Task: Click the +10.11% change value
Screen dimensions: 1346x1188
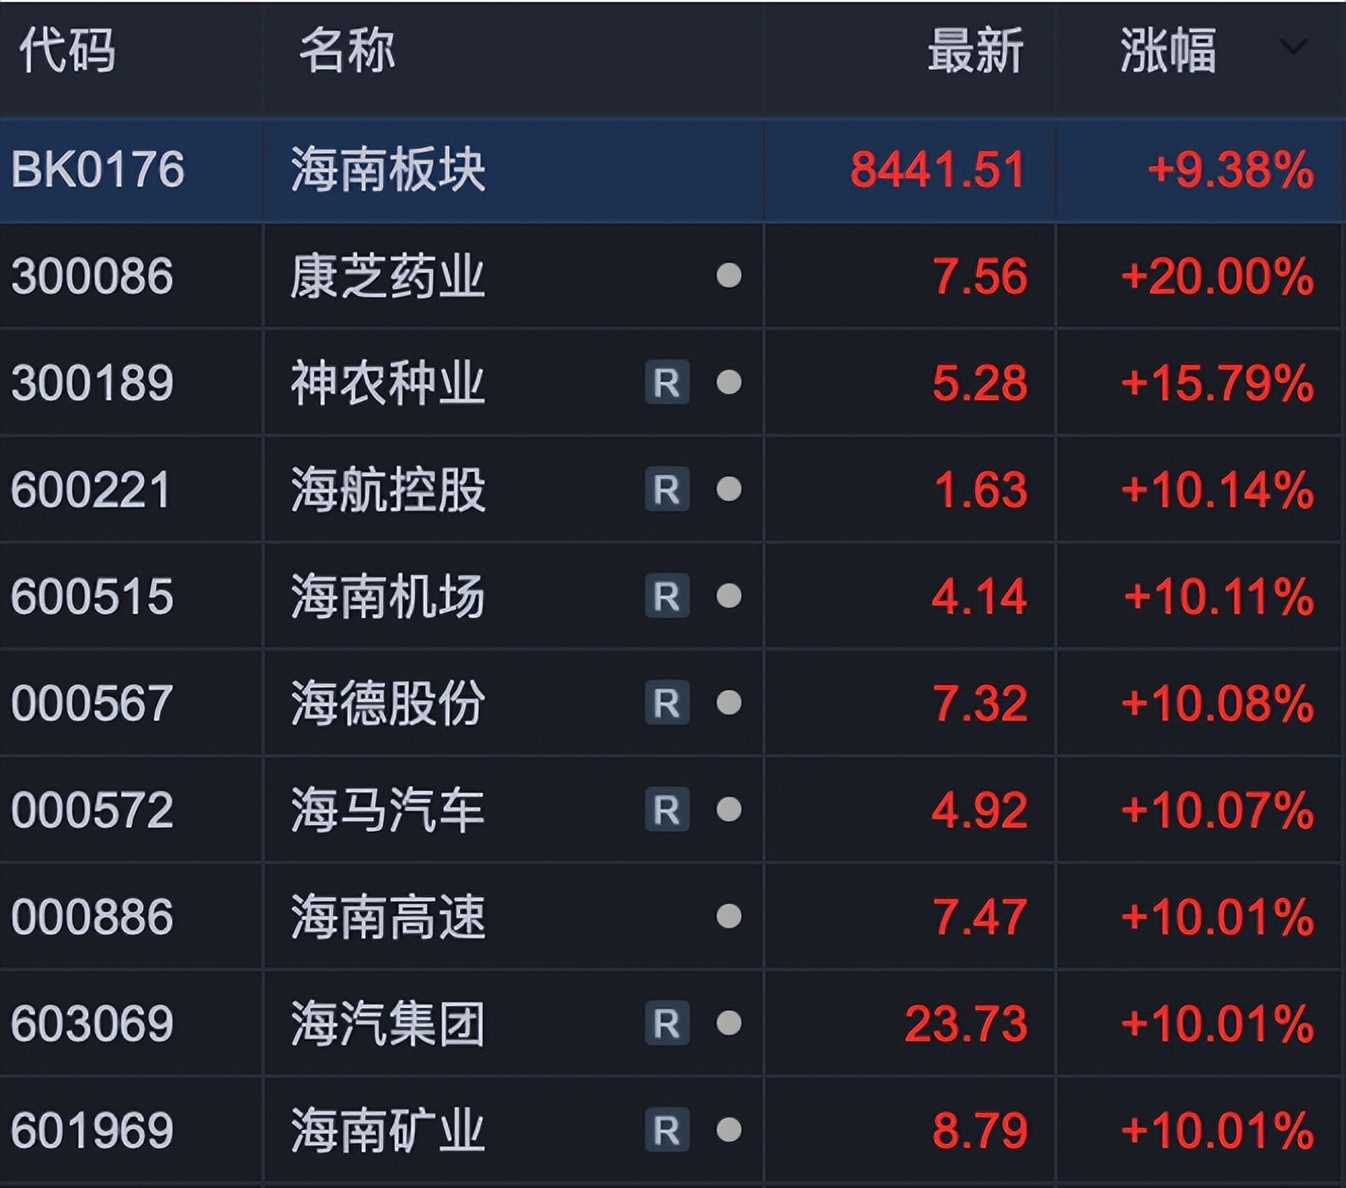Action: (x=1219, y=597)
